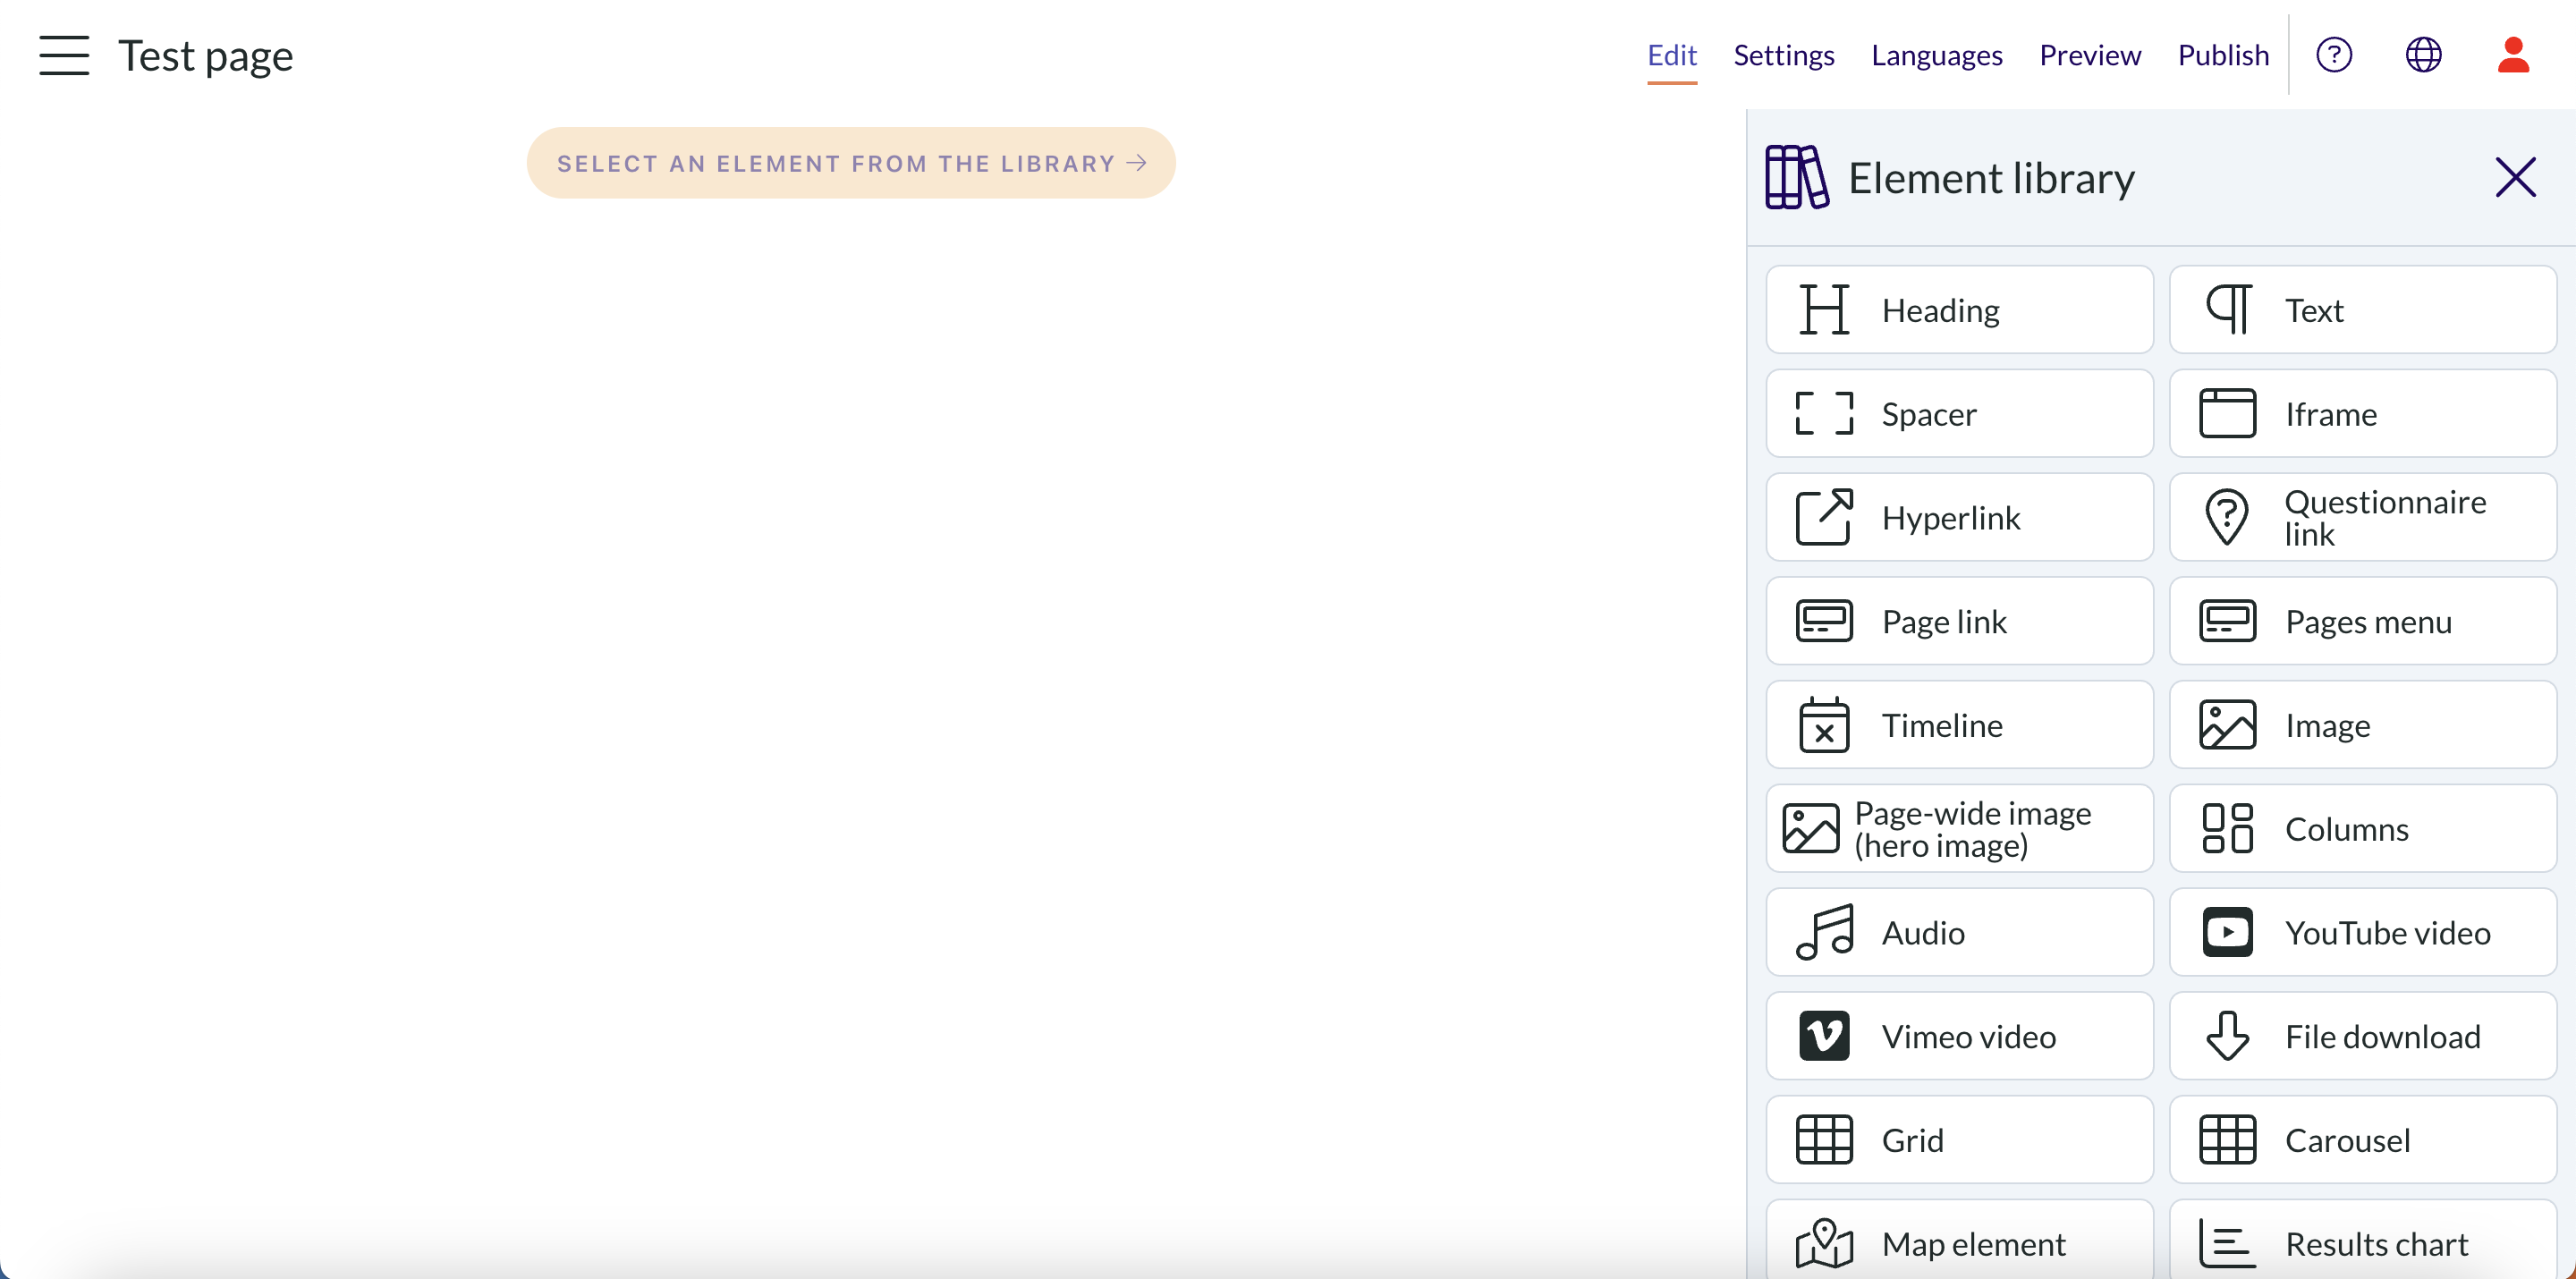
Task: Click the Element library heading text
Action: click(1991, 178)
